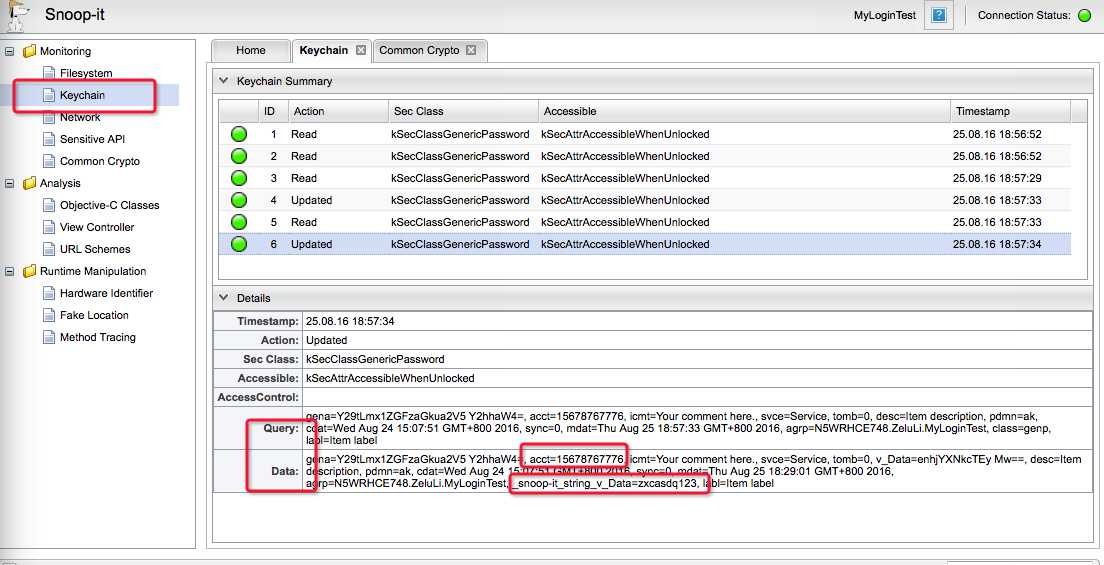Click the Hardware Identifier document icon
This screenshot has width=1104, height=565.
pyautogui.click(x=48, y=294)
